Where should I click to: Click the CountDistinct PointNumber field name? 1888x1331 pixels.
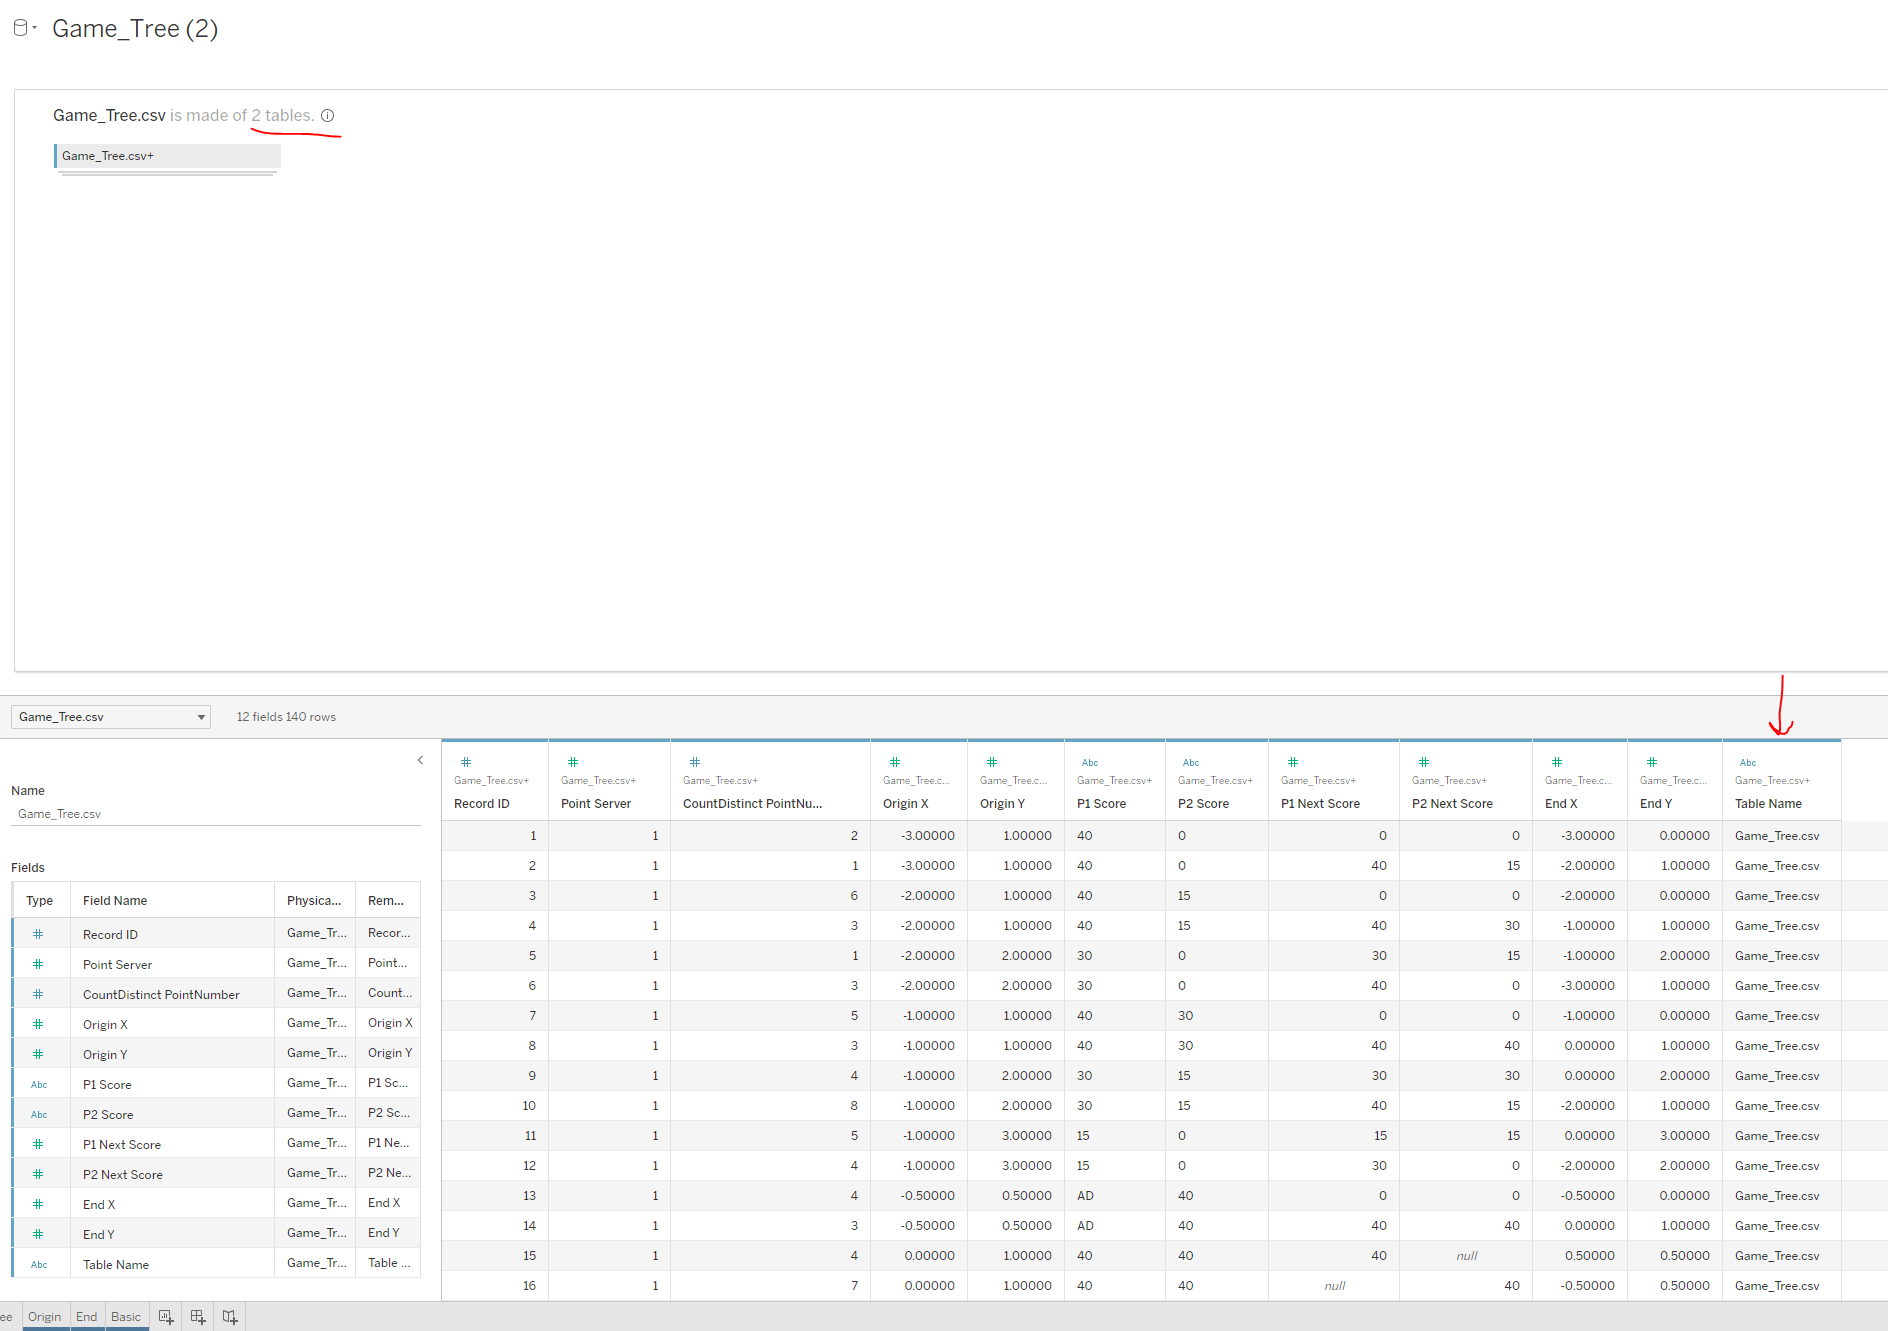161,995
